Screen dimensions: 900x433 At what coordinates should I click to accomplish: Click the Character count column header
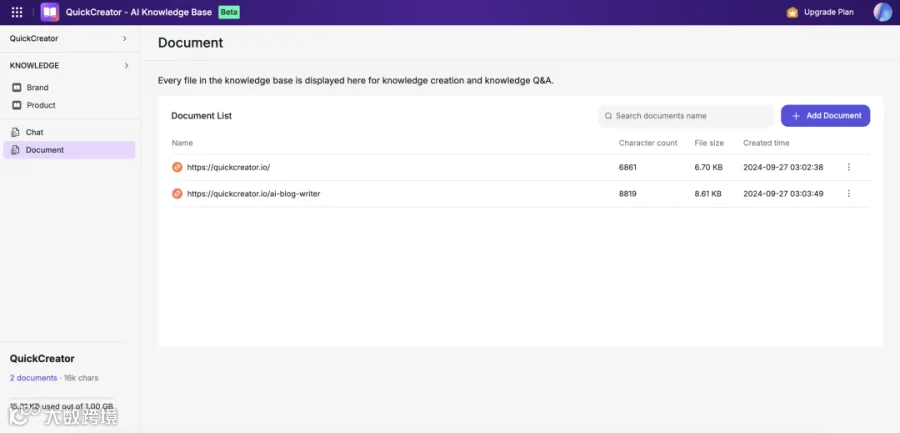648,143
